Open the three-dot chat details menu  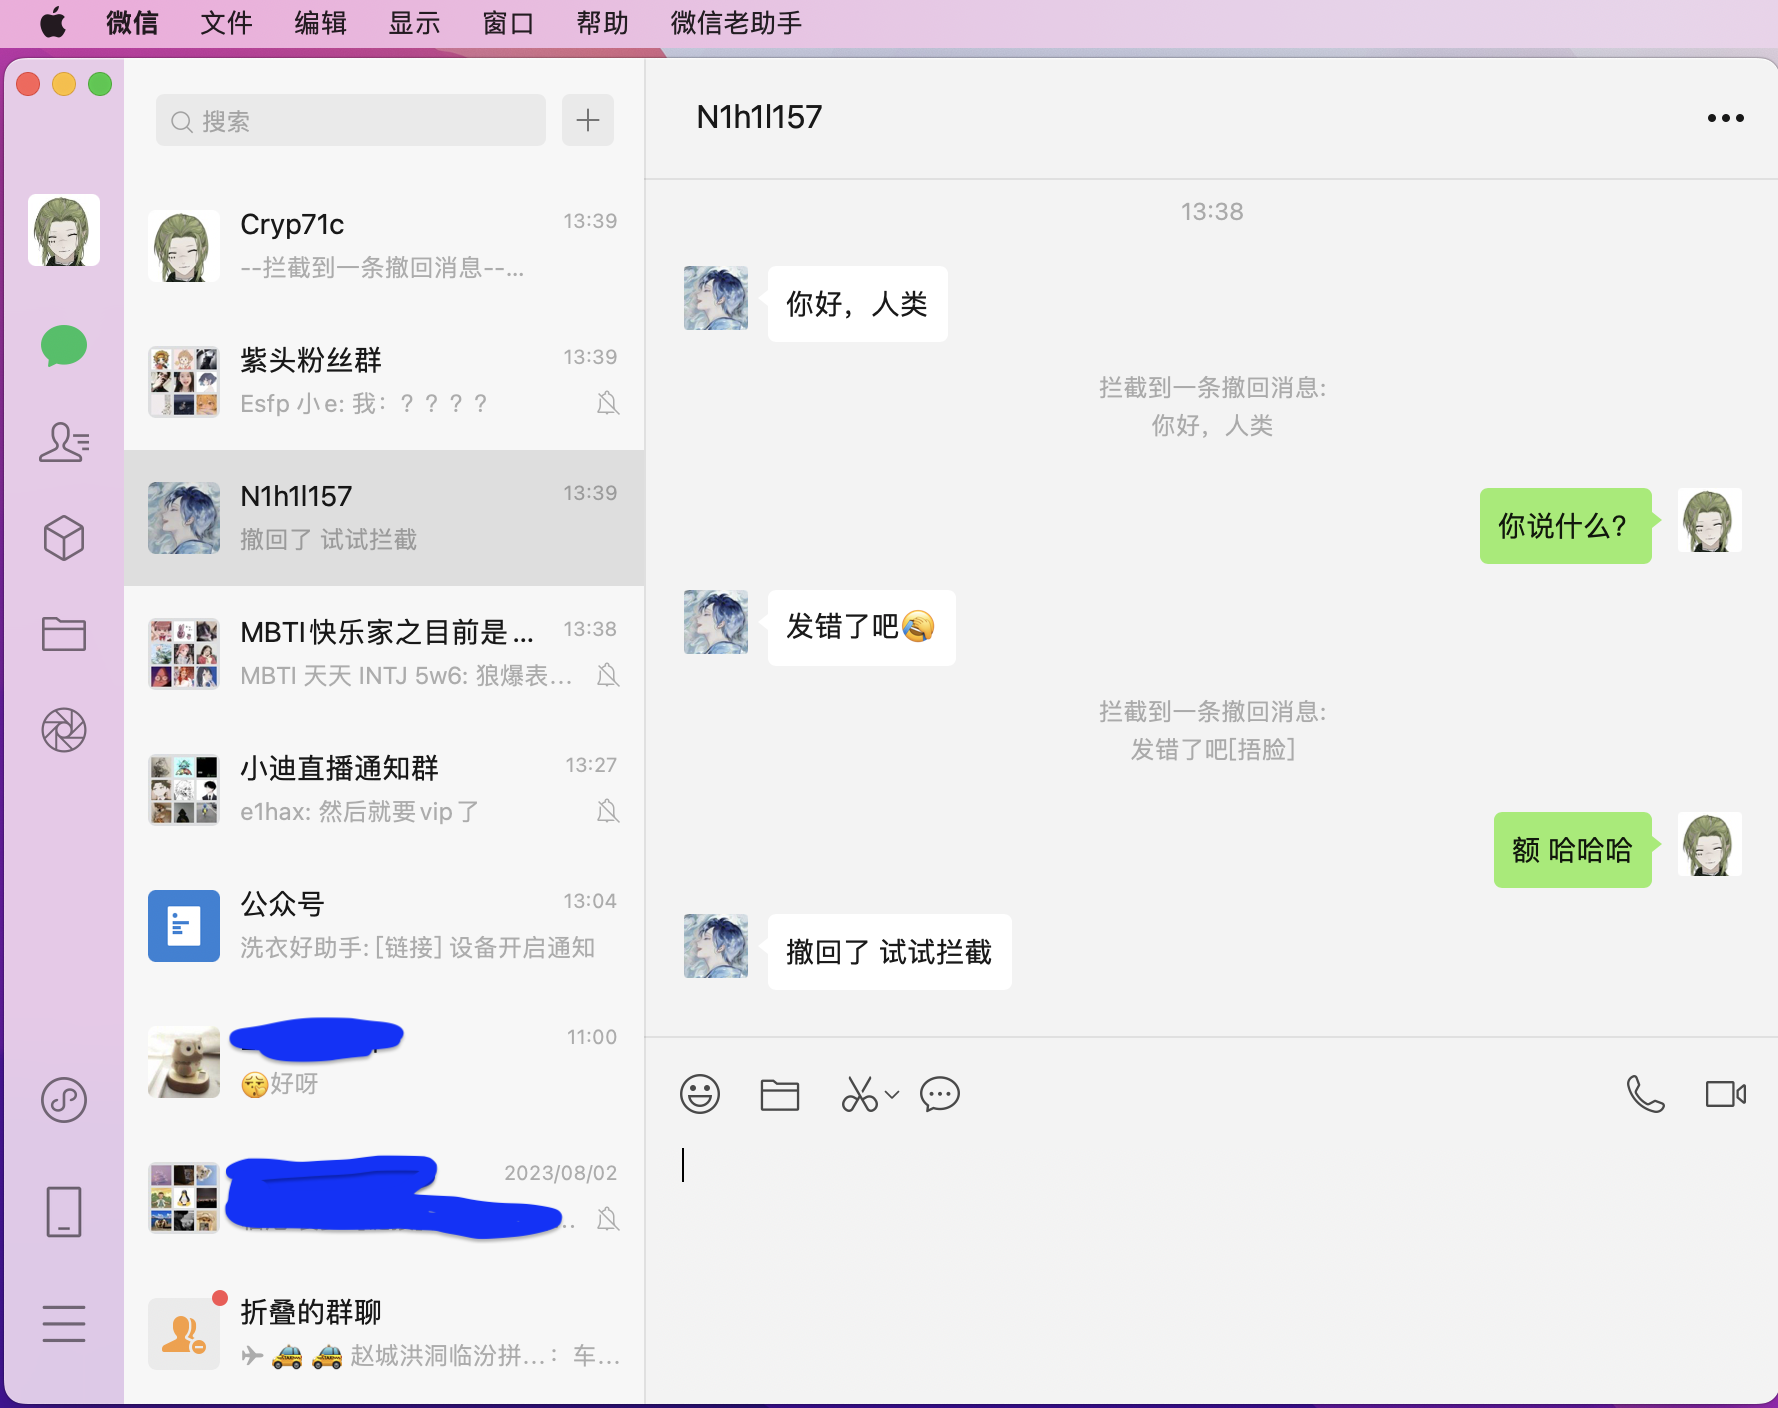point(1725,118)
